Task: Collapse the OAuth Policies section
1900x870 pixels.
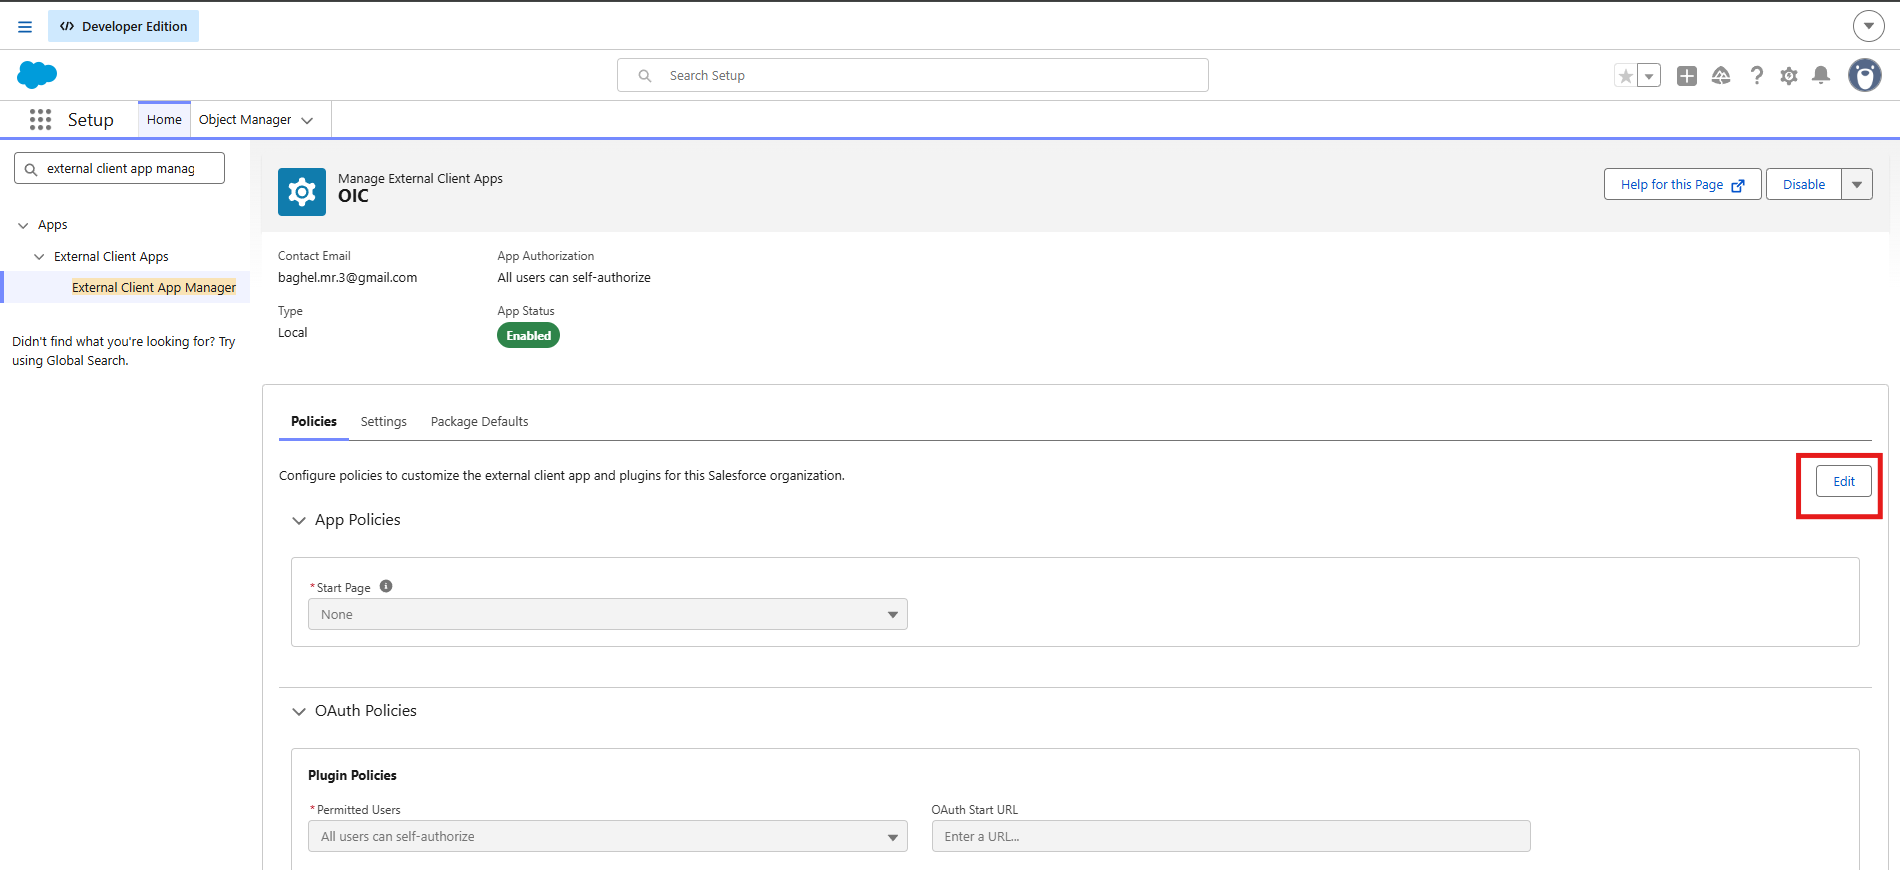Action: pyautogui.click(x=299, y=711)
